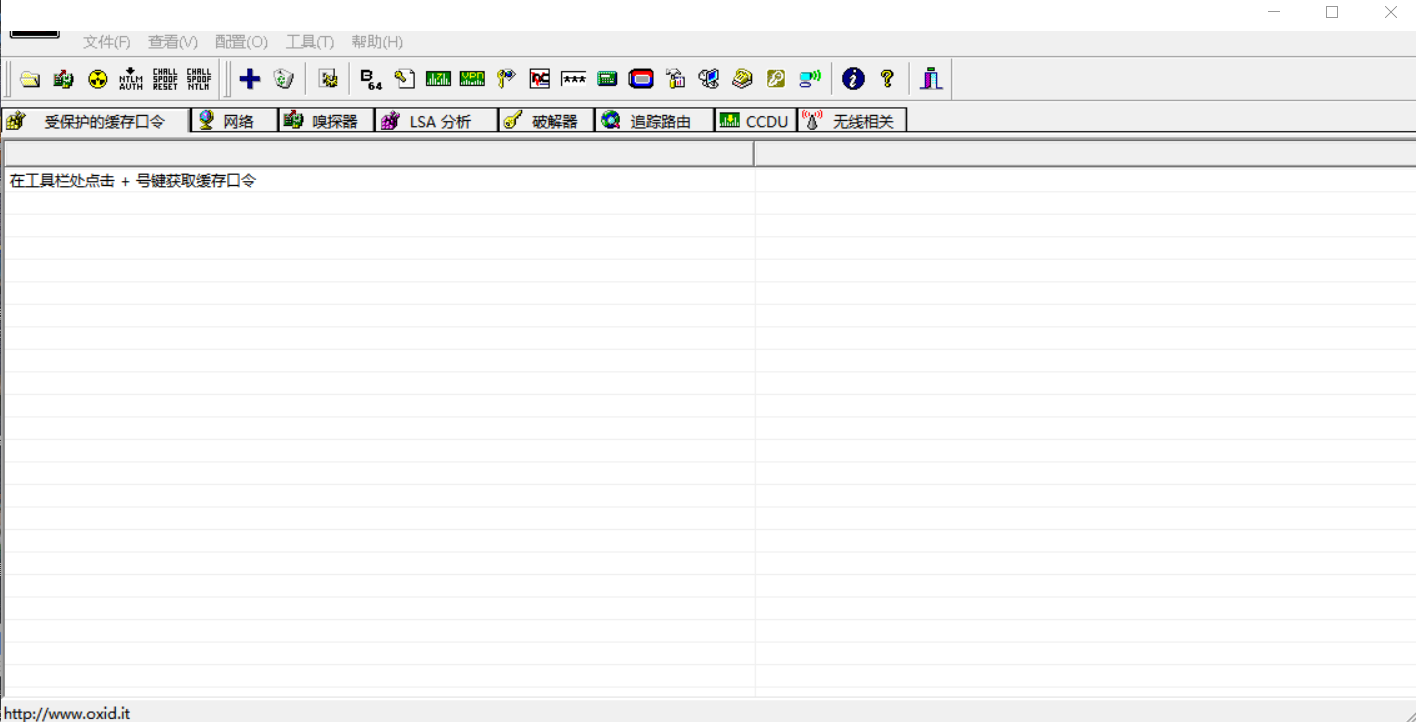The image size is (1416, 722).
Task: Open the LSA 分析 tab
Action: (436, 121)
